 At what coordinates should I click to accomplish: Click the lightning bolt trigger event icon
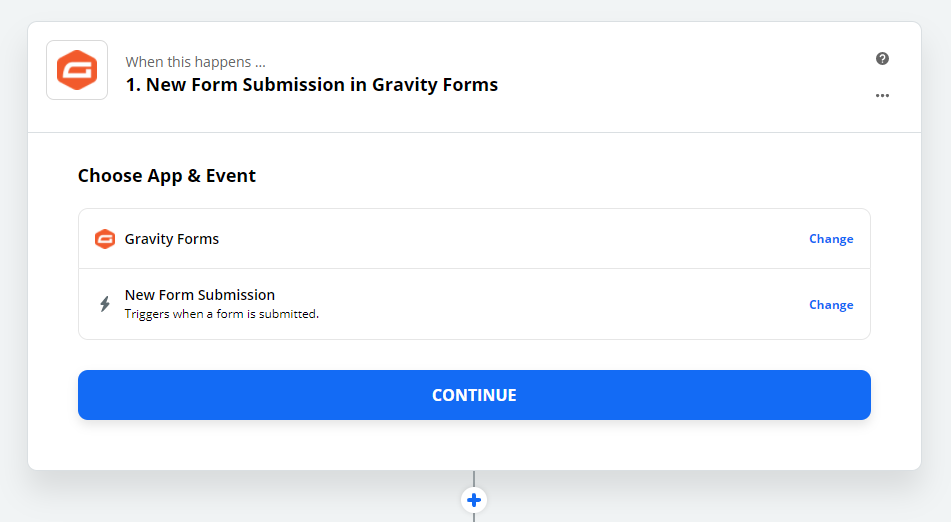point(105,304)
